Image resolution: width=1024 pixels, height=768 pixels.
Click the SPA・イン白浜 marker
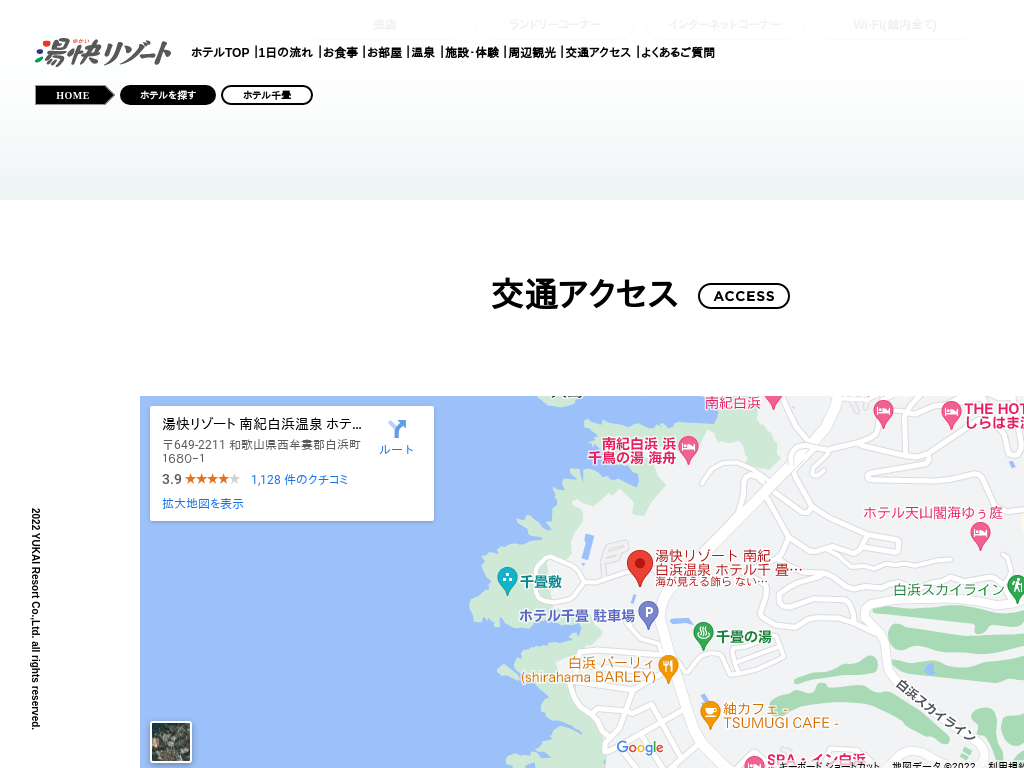[754, 763]
